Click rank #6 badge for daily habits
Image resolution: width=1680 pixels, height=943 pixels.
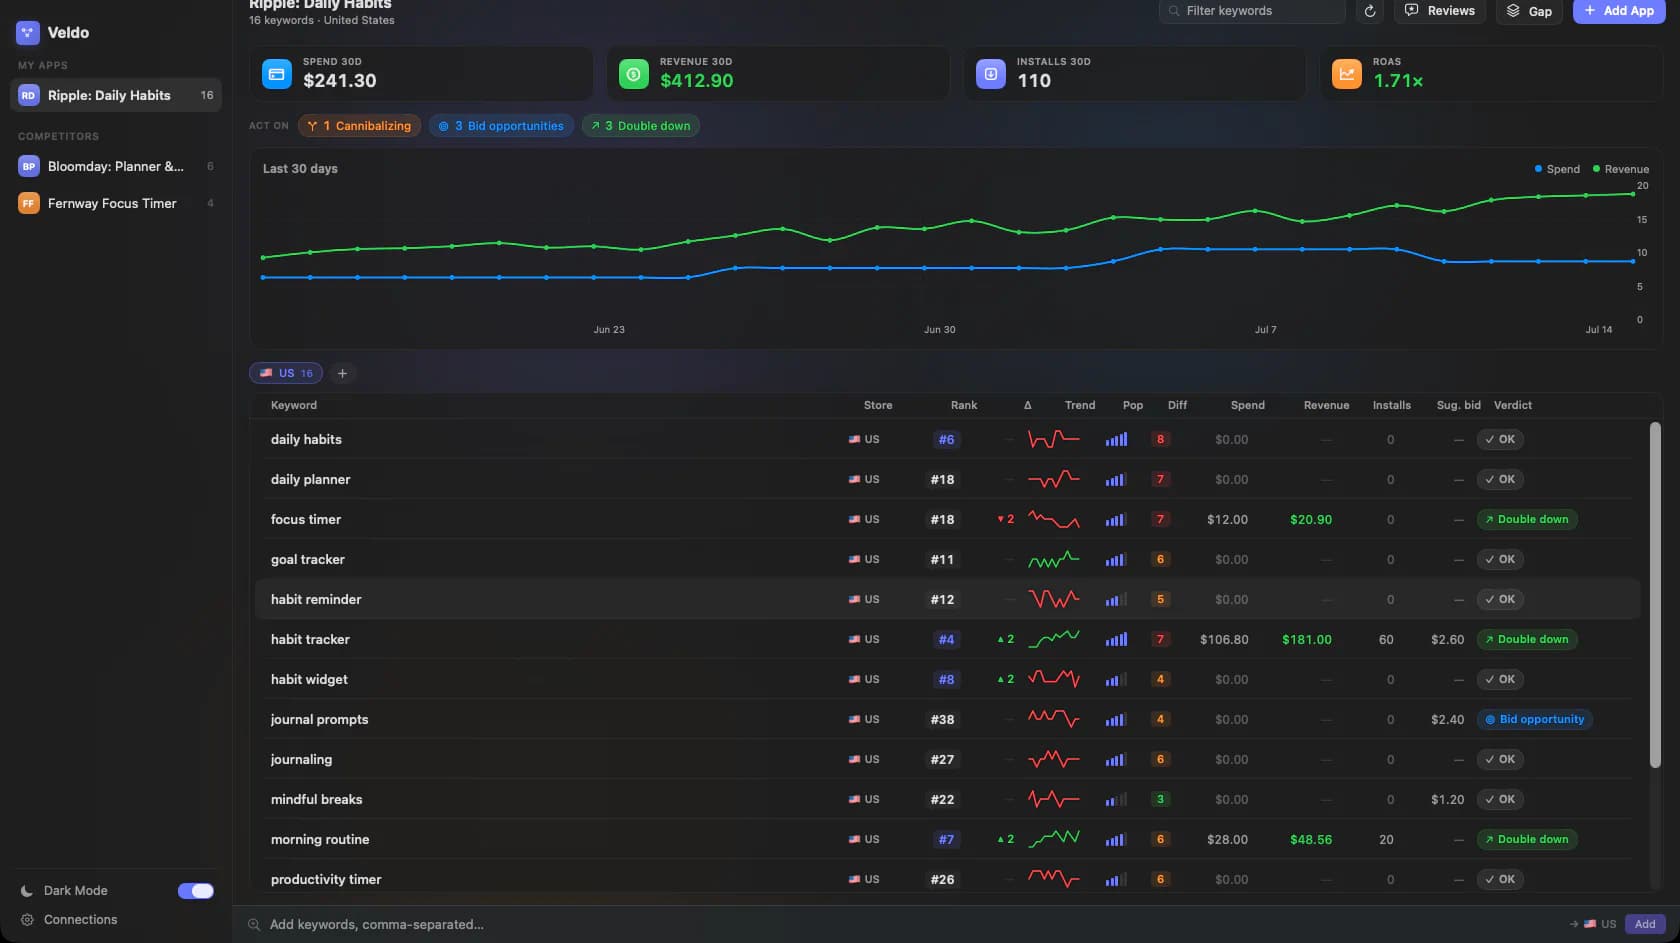point(946,439)
